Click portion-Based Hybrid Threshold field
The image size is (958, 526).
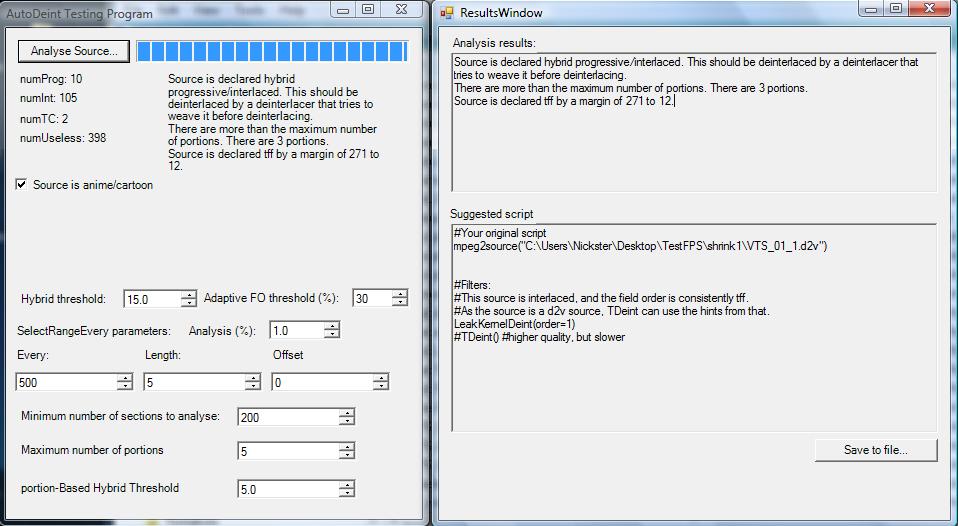288,489
